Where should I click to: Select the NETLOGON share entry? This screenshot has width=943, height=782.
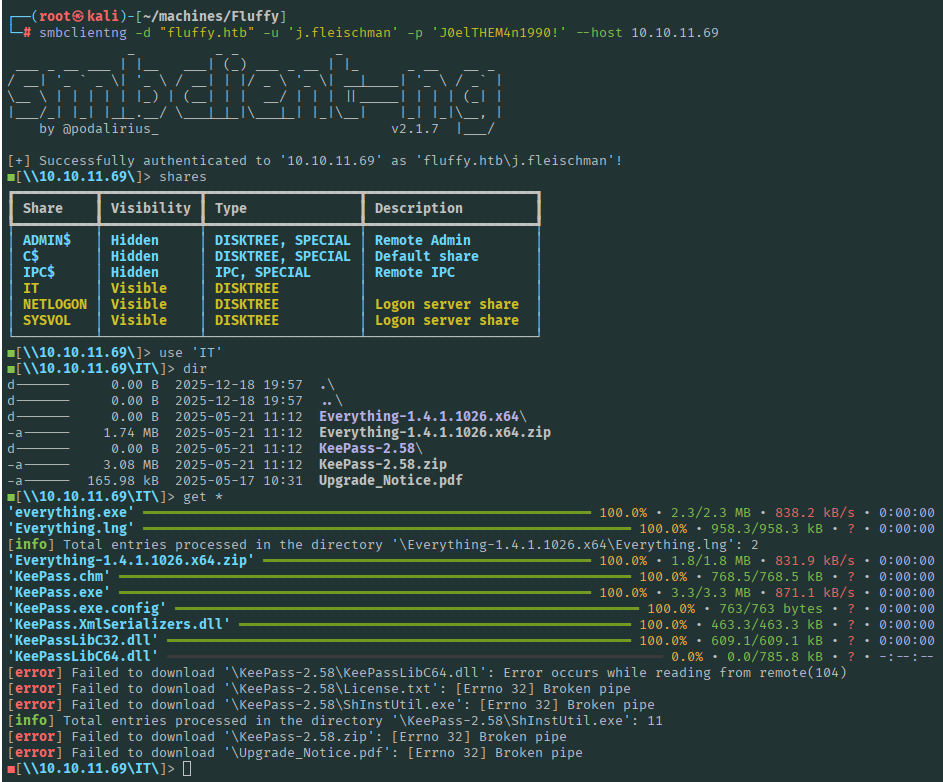(x=54, y=304)
